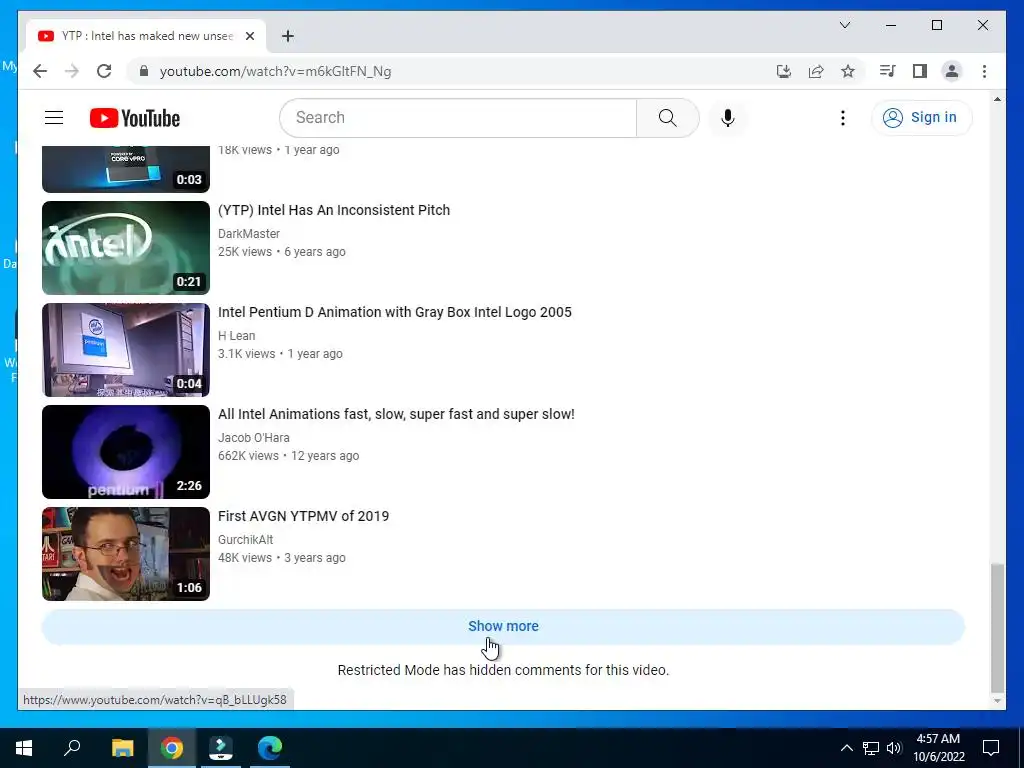
Task: Open Intel Pentium D Animation thumbnail
Action: 125,349
